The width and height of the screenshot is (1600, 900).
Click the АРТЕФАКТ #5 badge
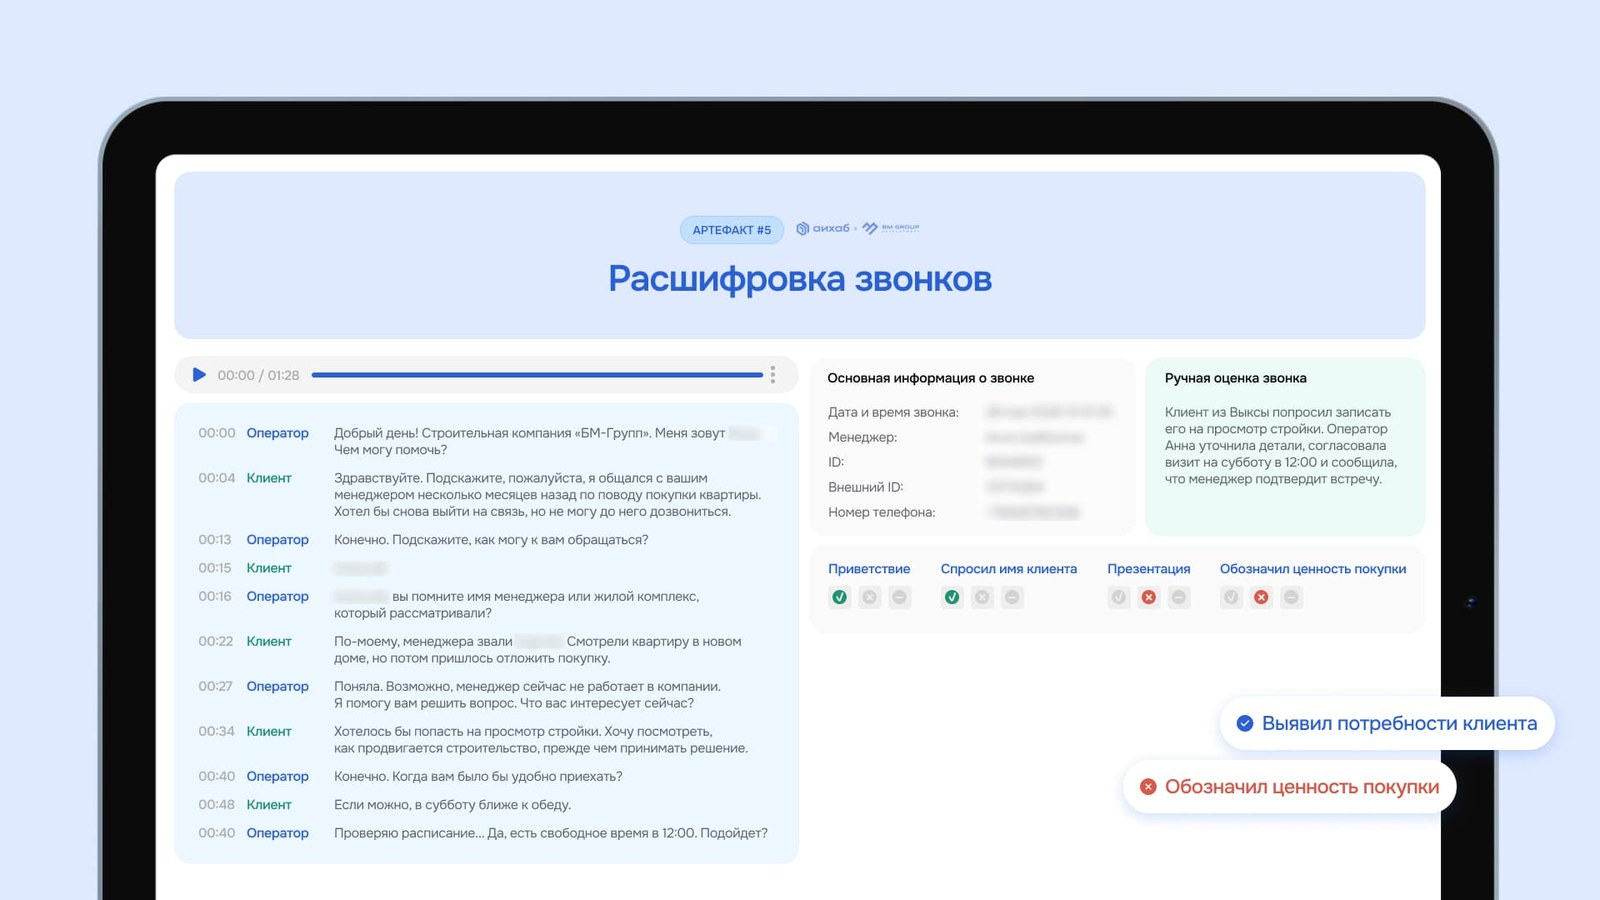(732, 230)
